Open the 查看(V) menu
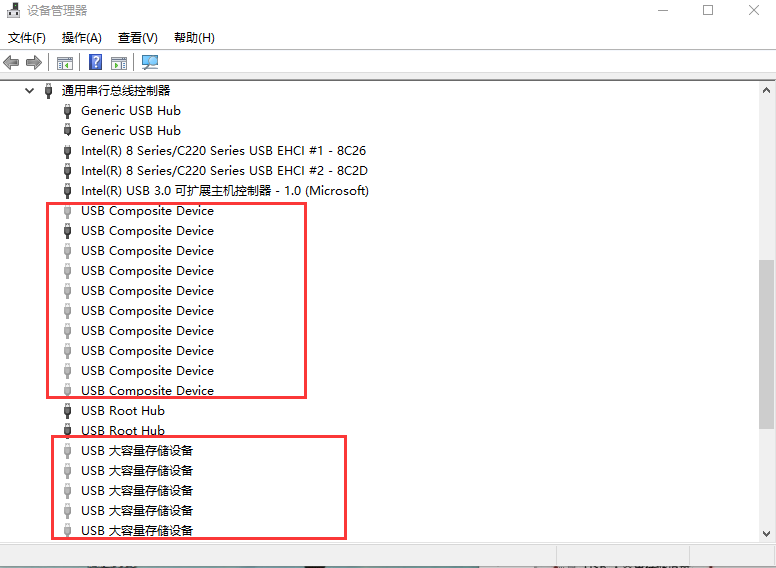Viewport: 776px width, 568px height. tap(137, 38)
